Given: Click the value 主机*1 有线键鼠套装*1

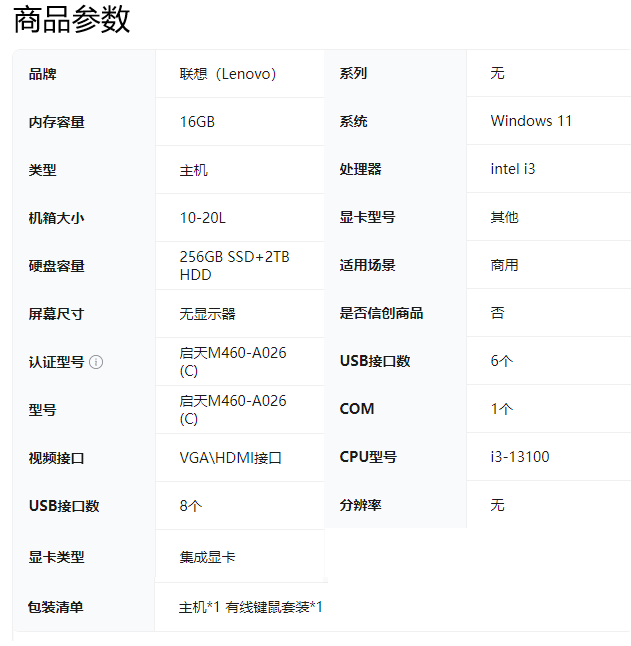Looking at the screenshot, I should [250, 607].
